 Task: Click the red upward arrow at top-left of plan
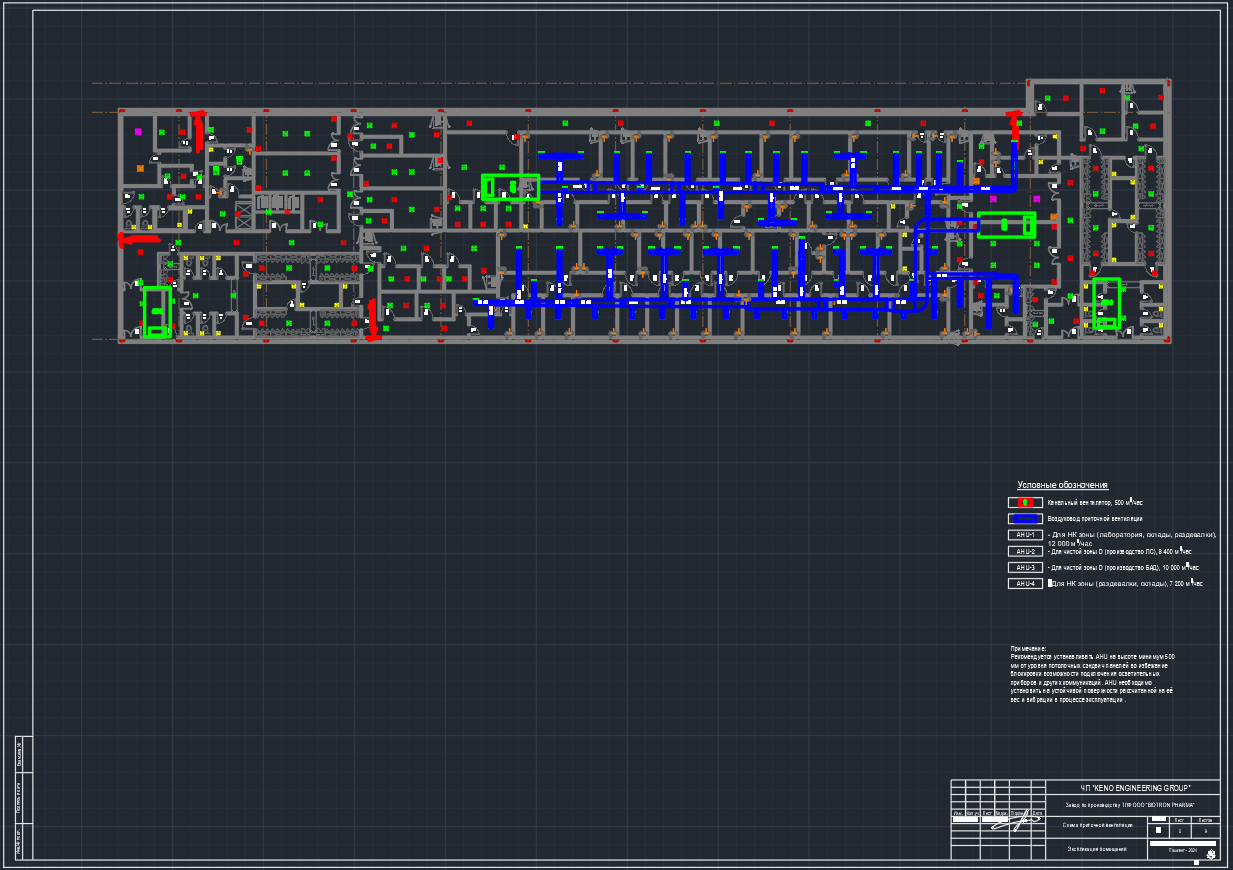coord(198,128)
